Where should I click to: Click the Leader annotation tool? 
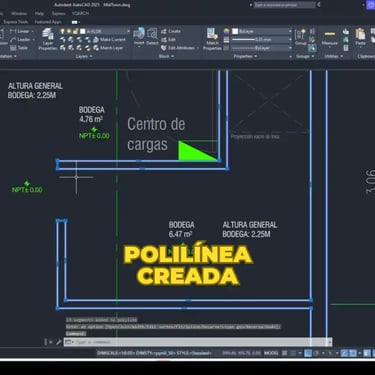coord(20,40)
